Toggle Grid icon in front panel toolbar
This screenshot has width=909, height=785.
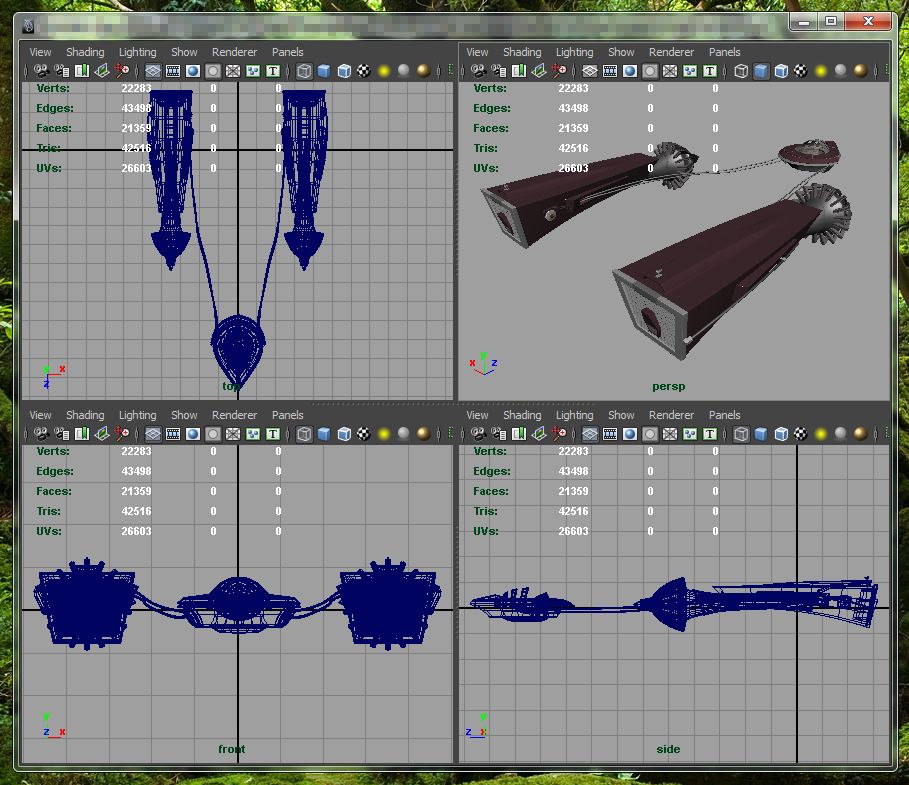click(153, 434)
